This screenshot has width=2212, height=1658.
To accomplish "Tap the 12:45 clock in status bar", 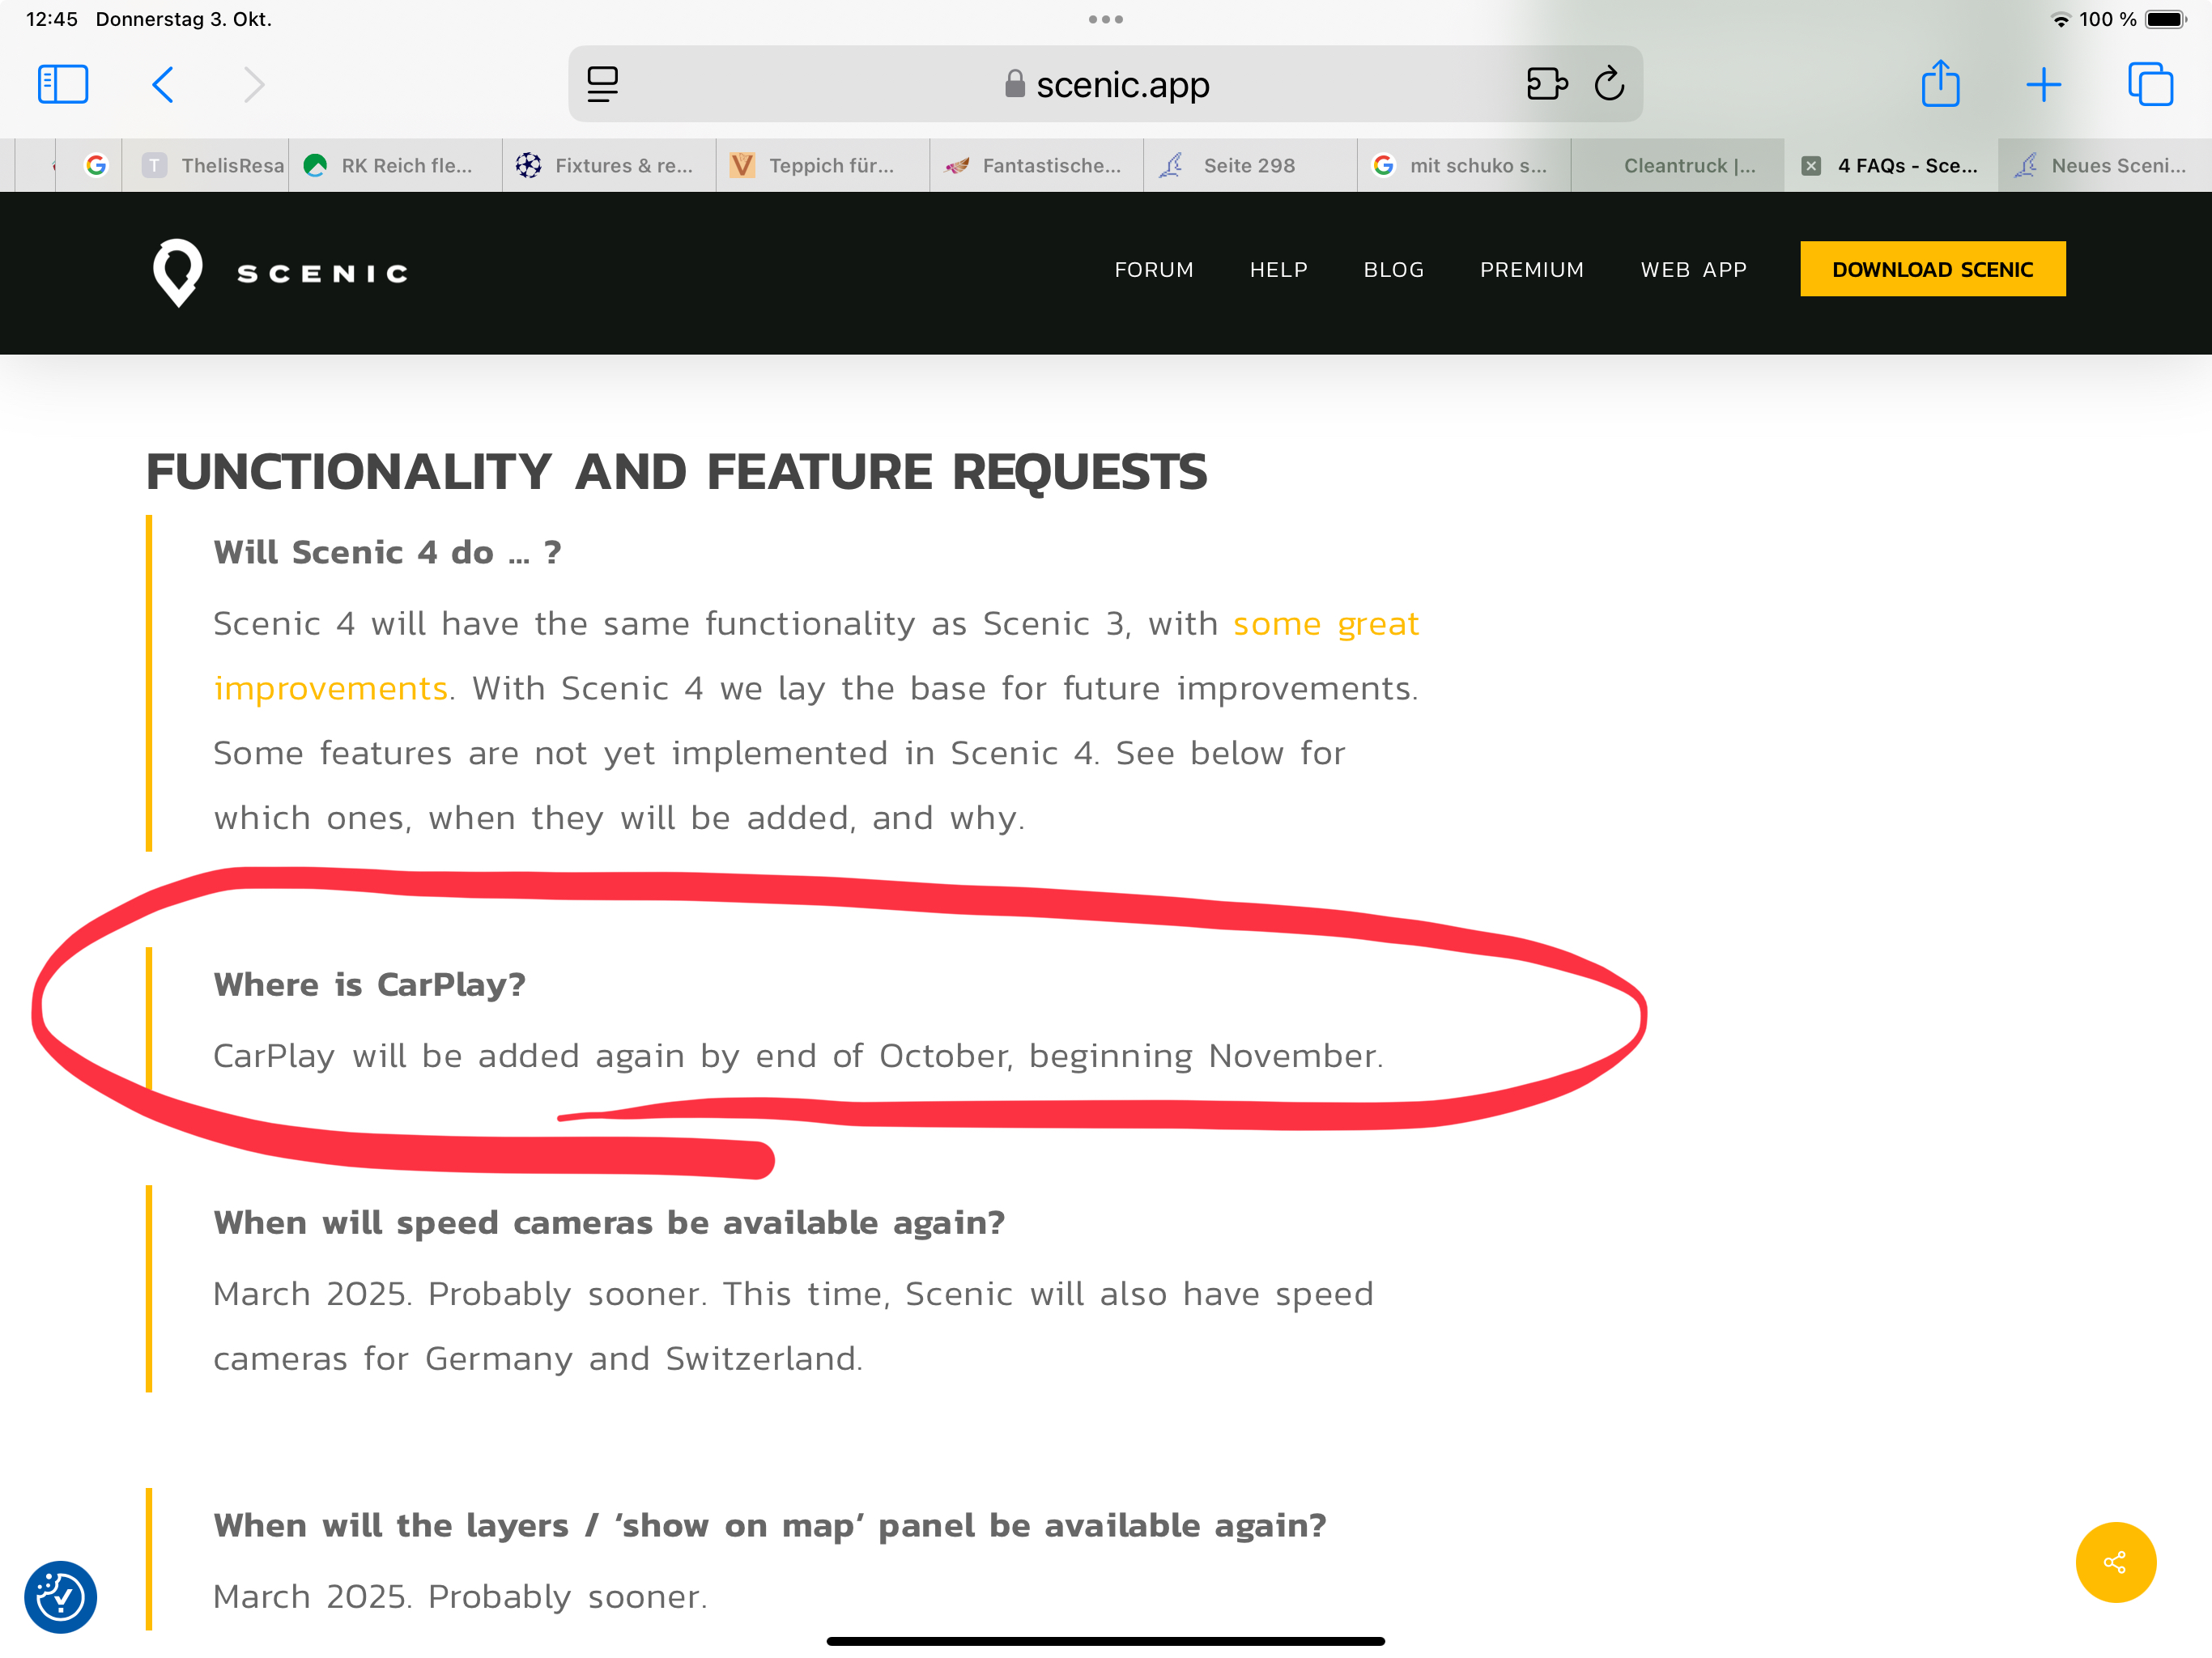I will click(x=52, y=19).
